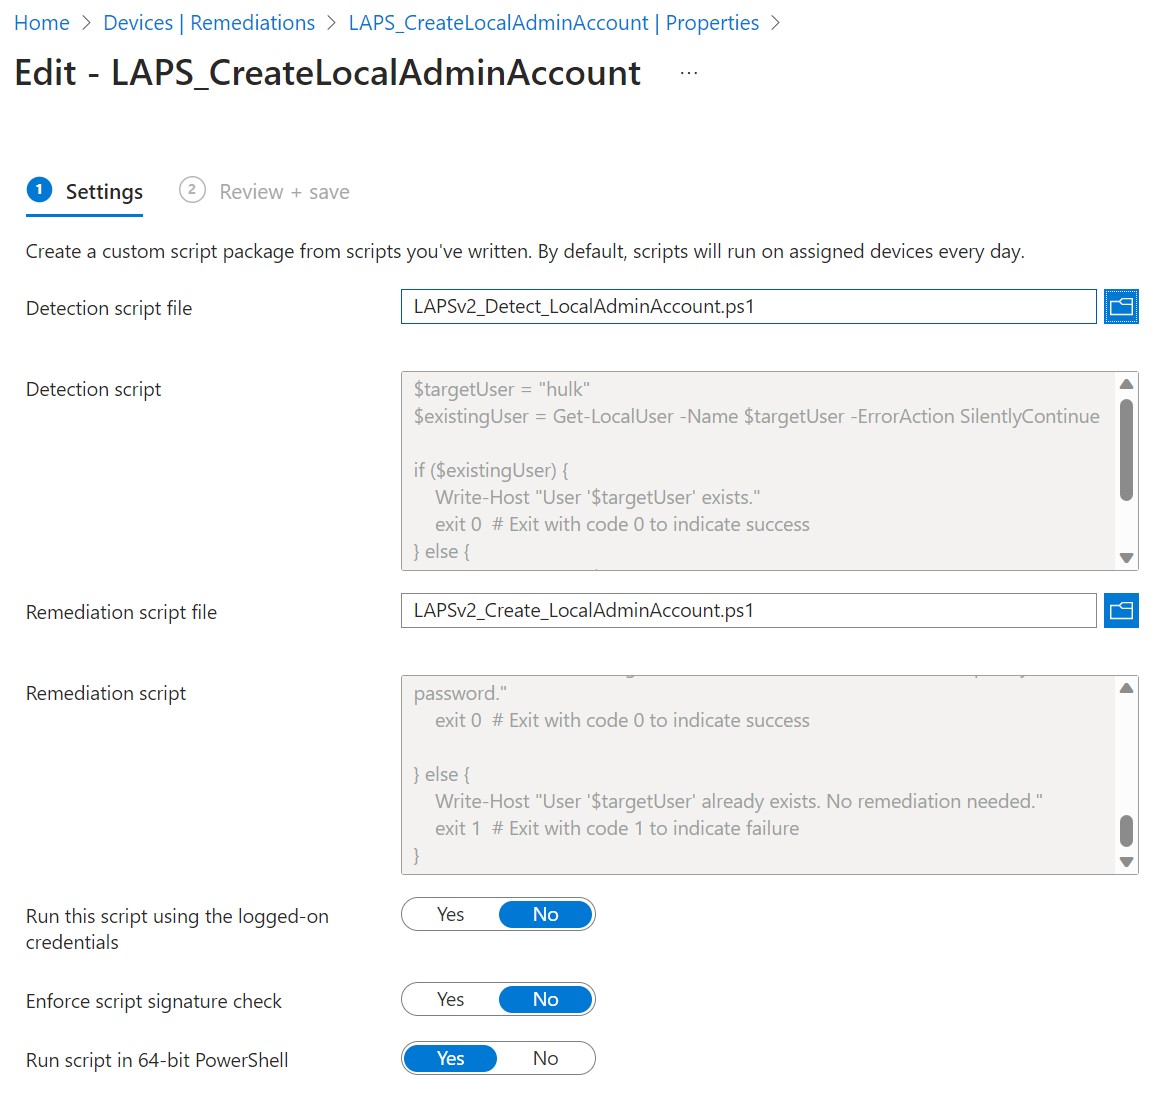Set Run script in 64-bit PowerShell to Yes
This screenshot has width=1162, height=1108.
click(x=450, y=1058)
